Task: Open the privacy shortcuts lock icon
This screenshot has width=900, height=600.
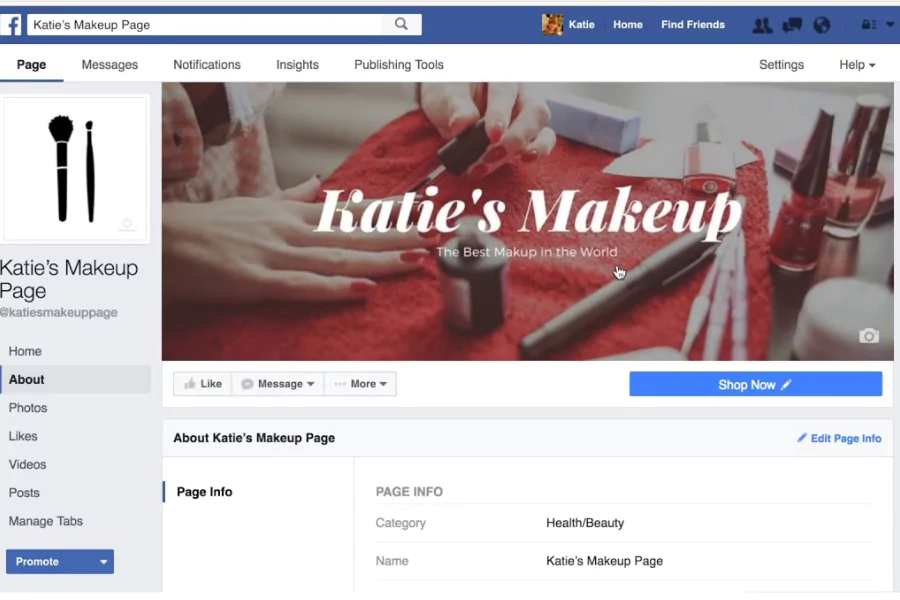Action: [x=868, y=25]
